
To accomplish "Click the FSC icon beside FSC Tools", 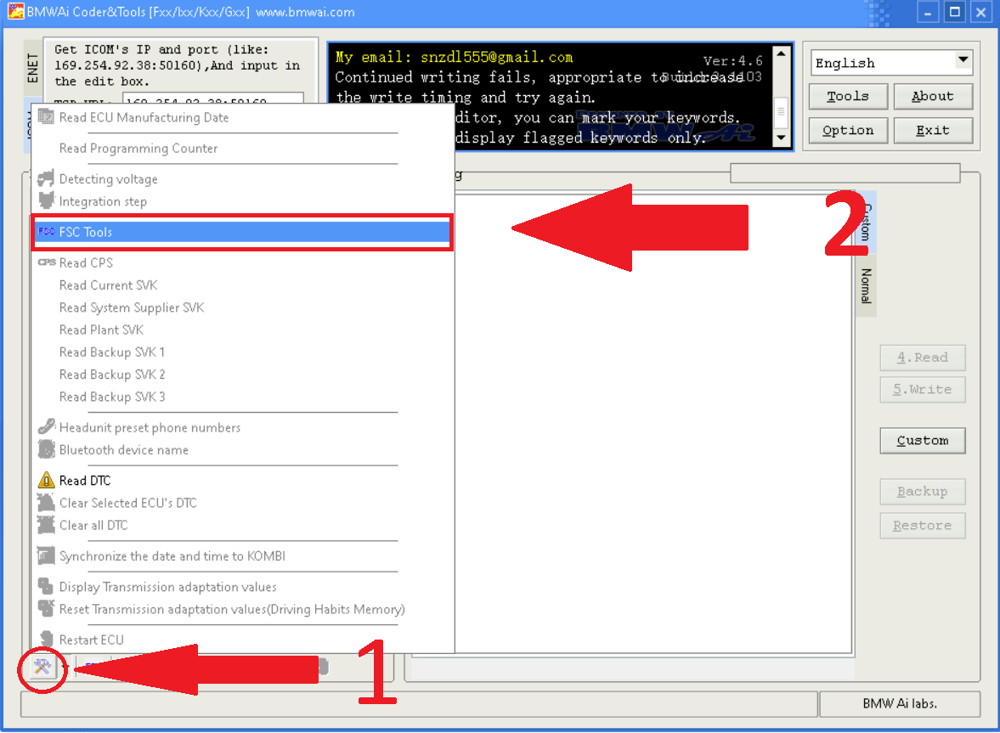I will 46,232.
